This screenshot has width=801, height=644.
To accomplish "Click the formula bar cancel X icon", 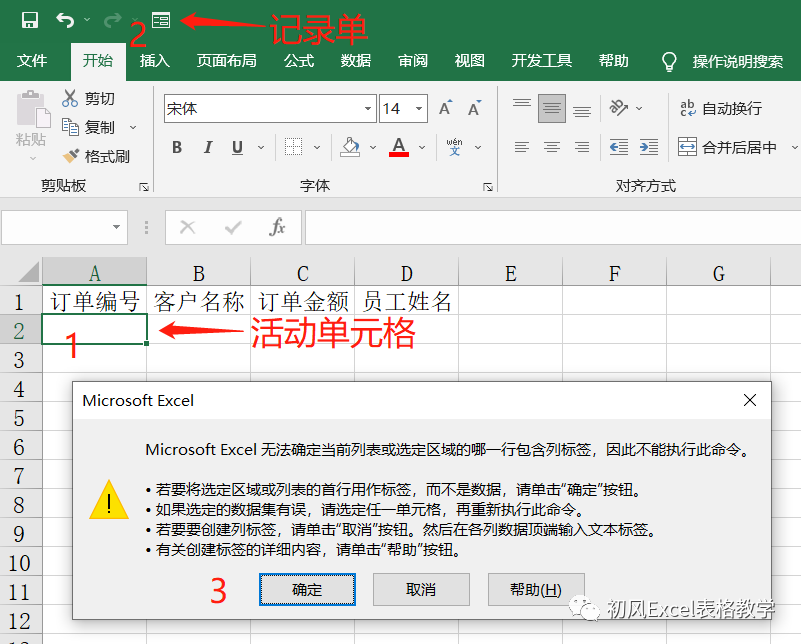I will coord(187,227).
